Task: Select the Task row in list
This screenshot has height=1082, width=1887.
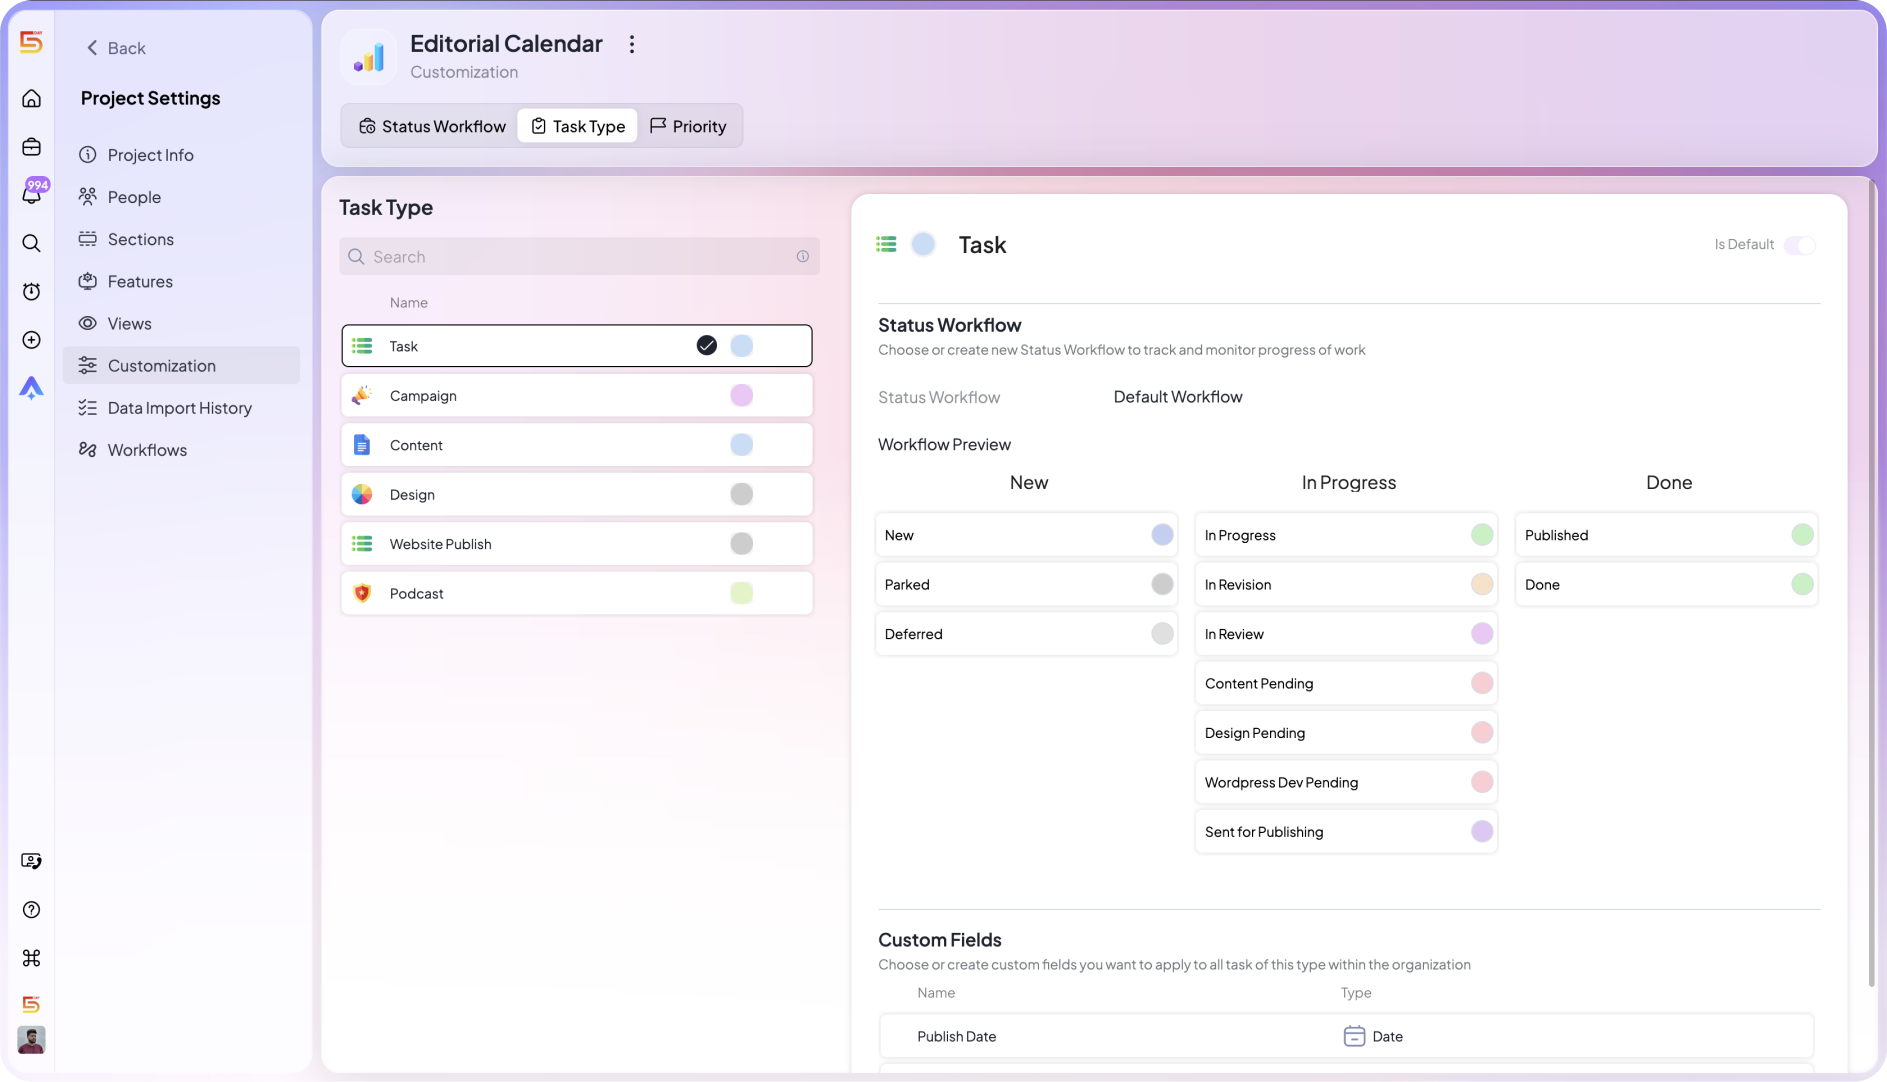Action: 577,346
